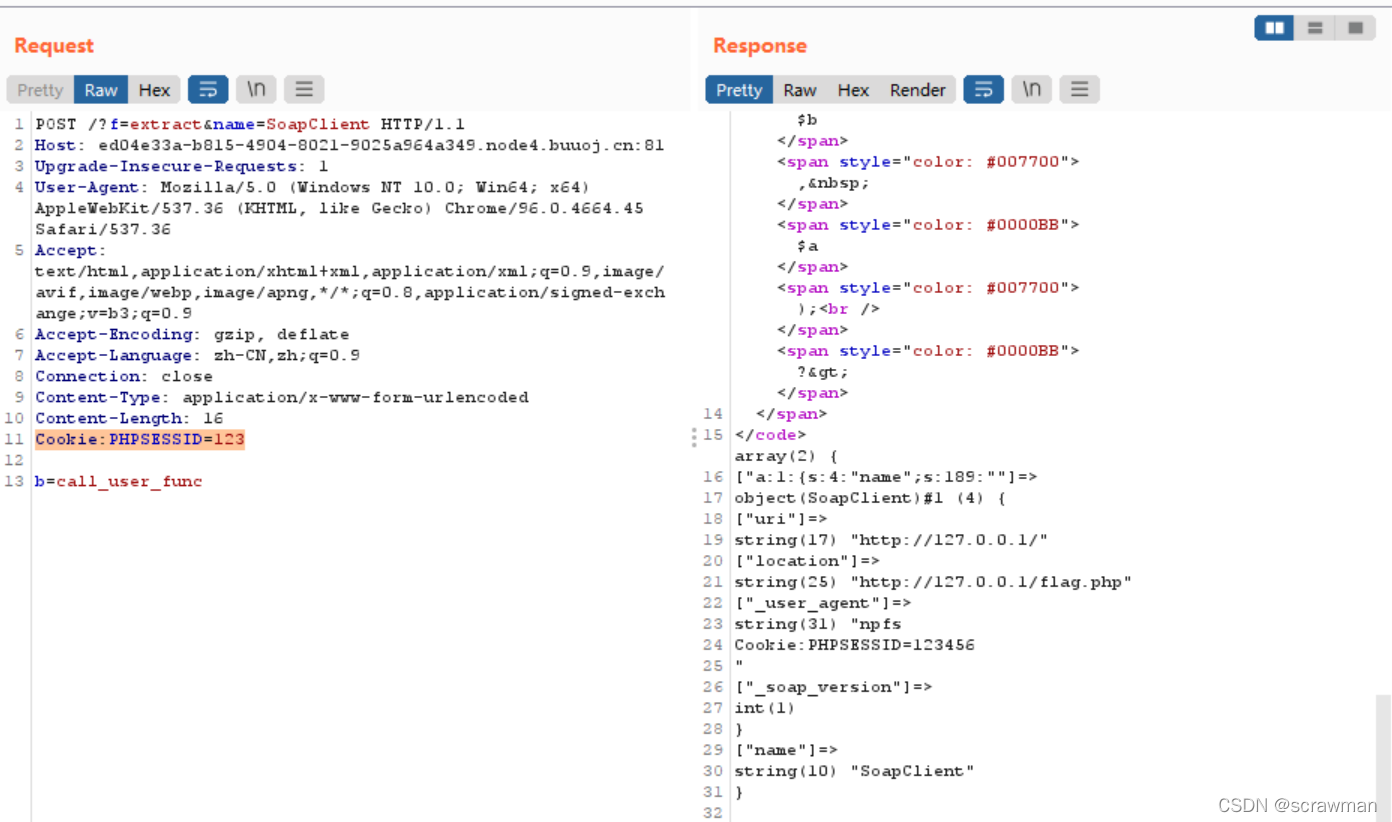Screen dimensions: 1392x822
Task: Click the $a line in the response
Action: coord(807,246)
